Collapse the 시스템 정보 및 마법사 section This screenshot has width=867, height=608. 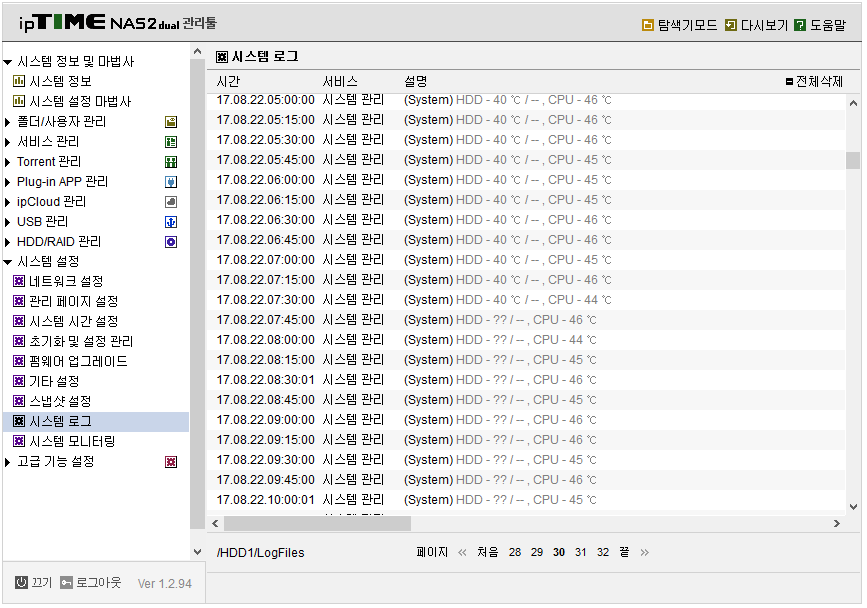click(x=8, y=62)
